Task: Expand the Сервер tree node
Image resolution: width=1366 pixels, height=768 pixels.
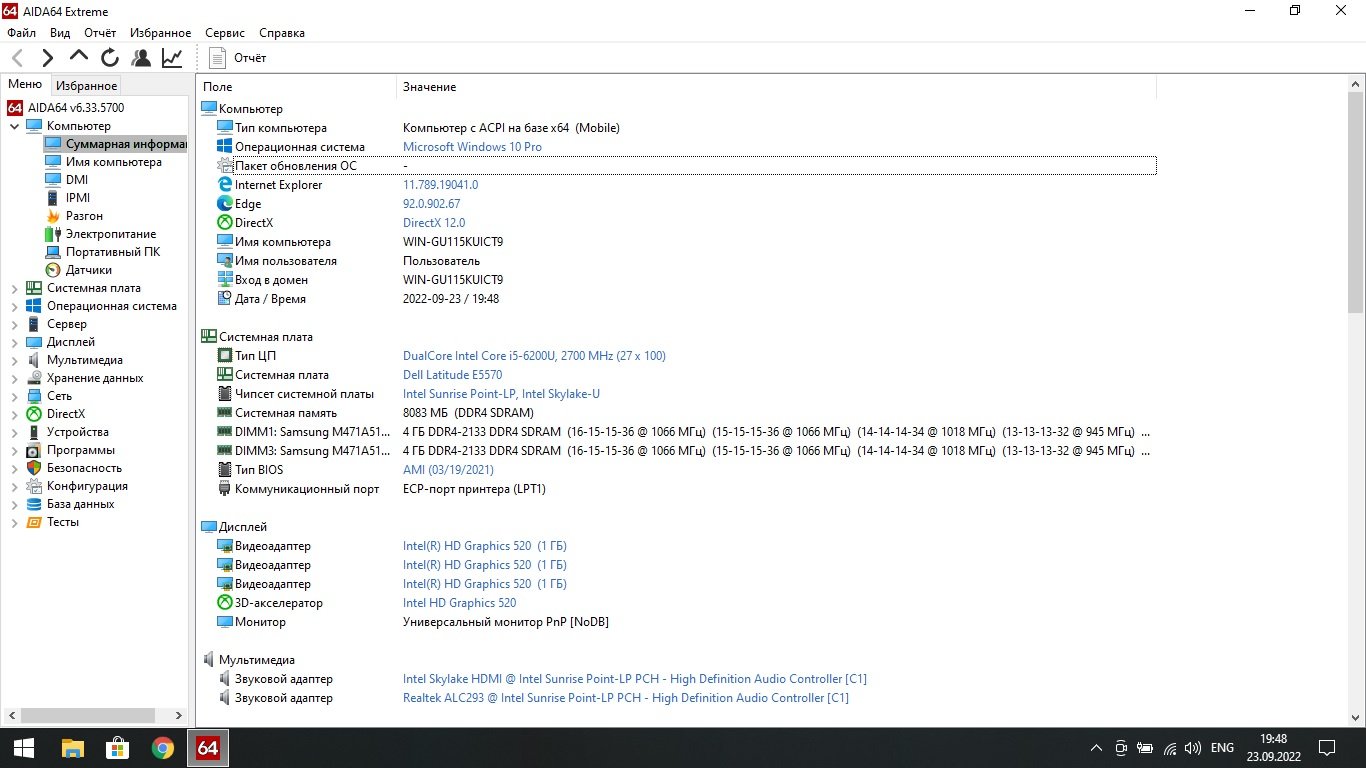Action: [x=14, y=324]
